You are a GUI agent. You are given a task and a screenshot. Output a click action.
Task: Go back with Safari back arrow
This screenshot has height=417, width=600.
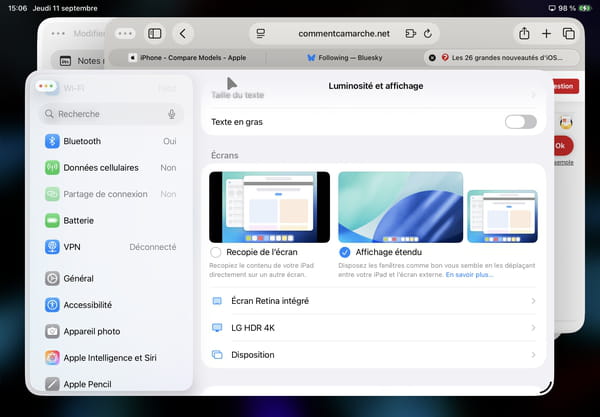[182, 33]
